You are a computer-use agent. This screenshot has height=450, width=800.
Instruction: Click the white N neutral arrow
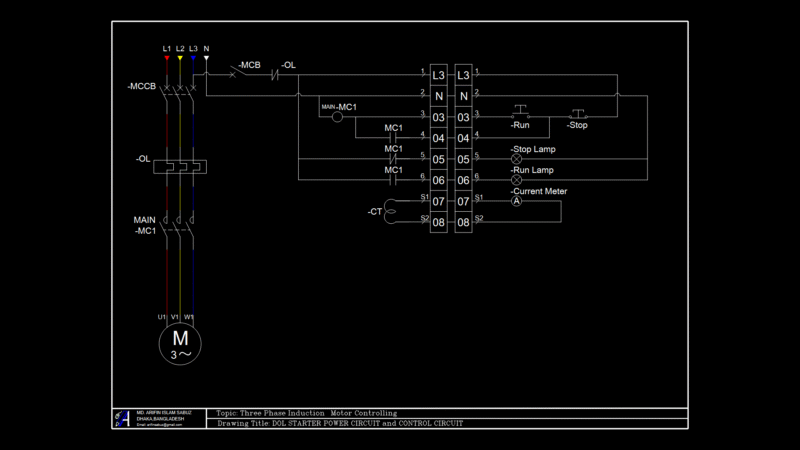point(206,58)
